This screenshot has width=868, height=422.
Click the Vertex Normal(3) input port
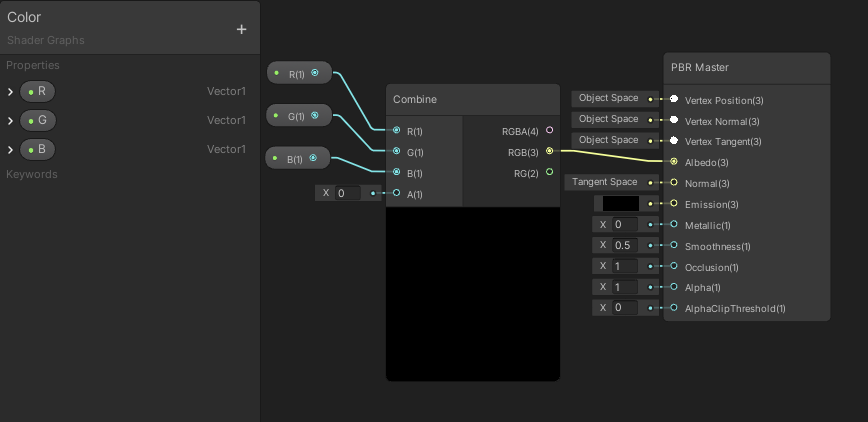pyautogui.click(x=674, y=120)
